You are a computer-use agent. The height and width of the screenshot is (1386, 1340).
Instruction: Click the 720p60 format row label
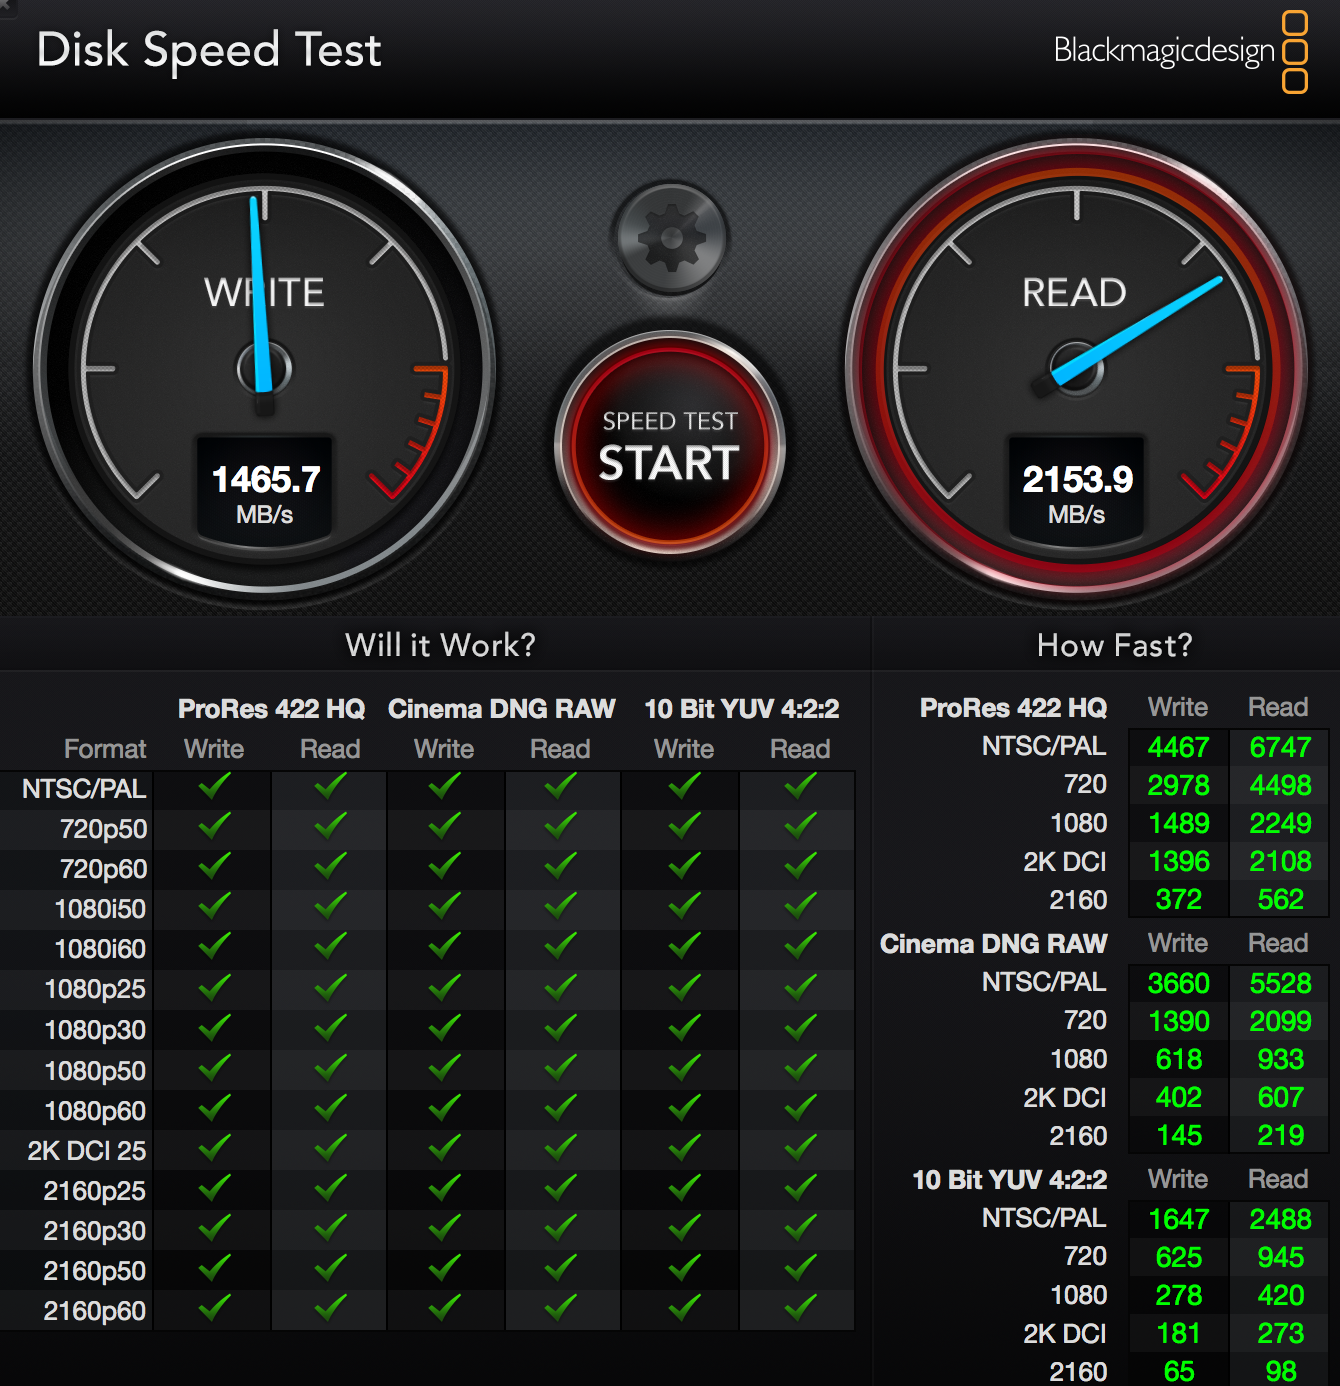[x=103, y=869]
